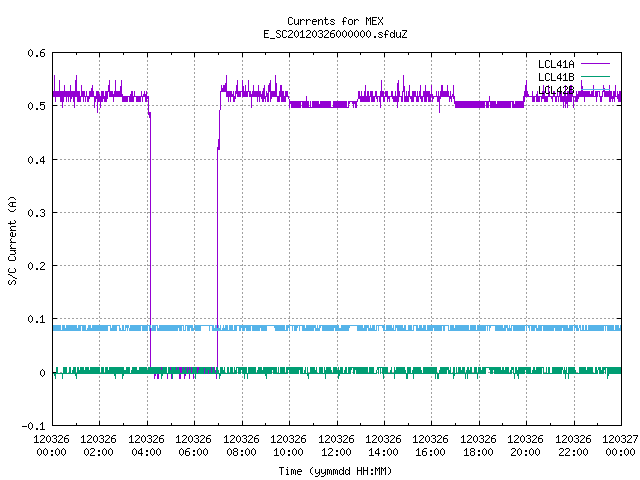Click the 120326 08:00 x-axis tick label

(241, 446)
